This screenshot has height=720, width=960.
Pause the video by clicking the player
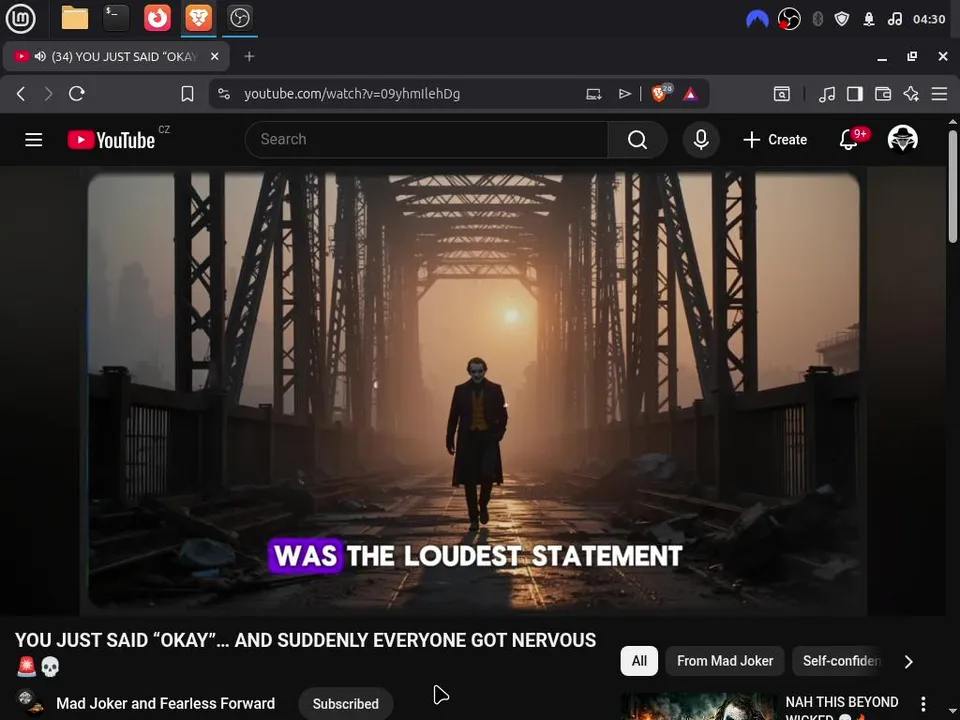tap(473, 392)
